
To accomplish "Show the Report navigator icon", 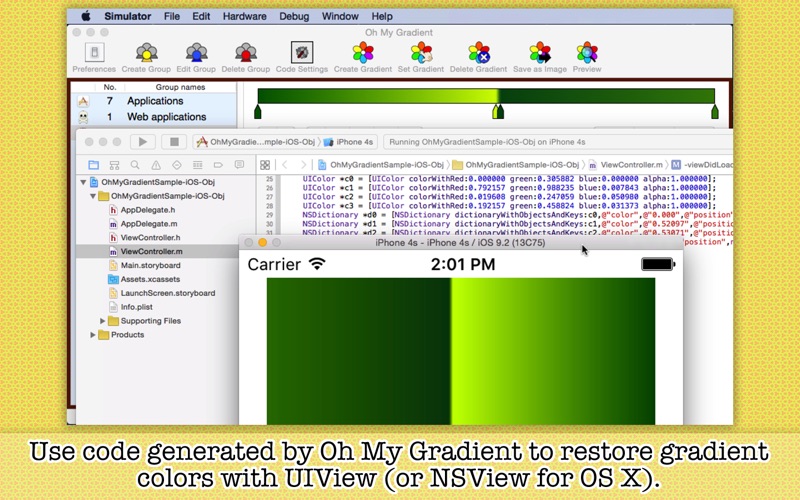I will 239,165.
